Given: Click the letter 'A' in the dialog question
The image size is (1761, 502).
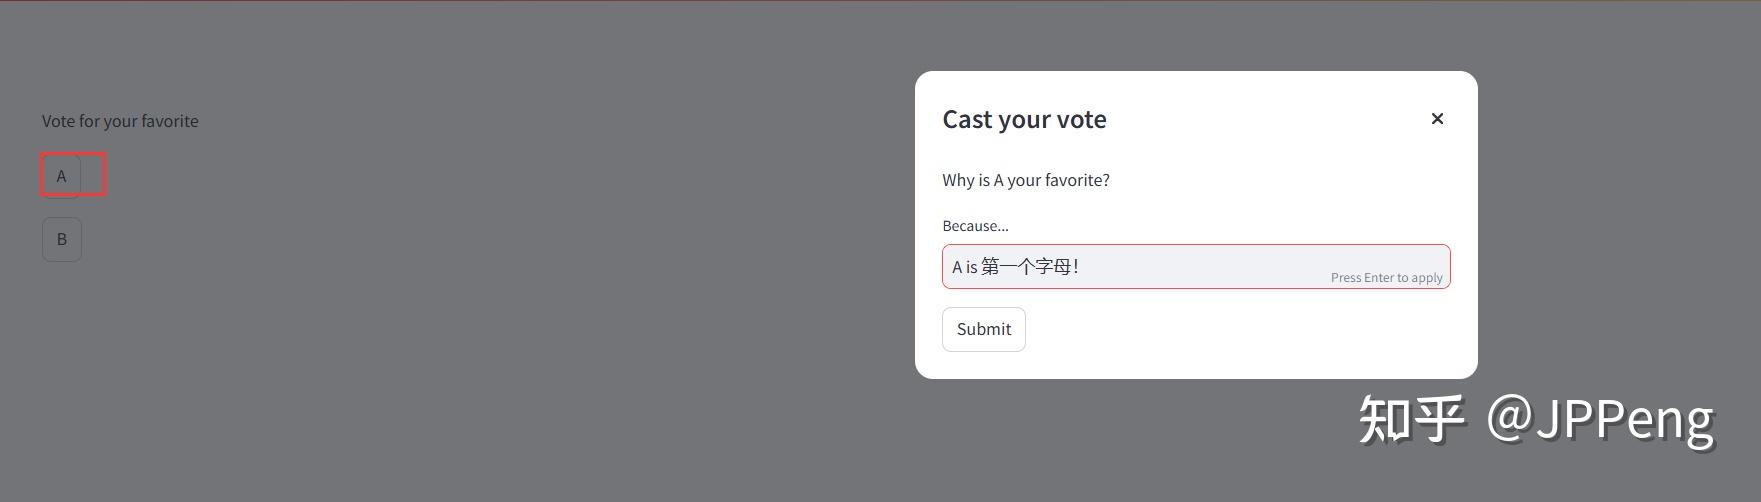Looking at the screenshot, I should click(x=998, y=180).
